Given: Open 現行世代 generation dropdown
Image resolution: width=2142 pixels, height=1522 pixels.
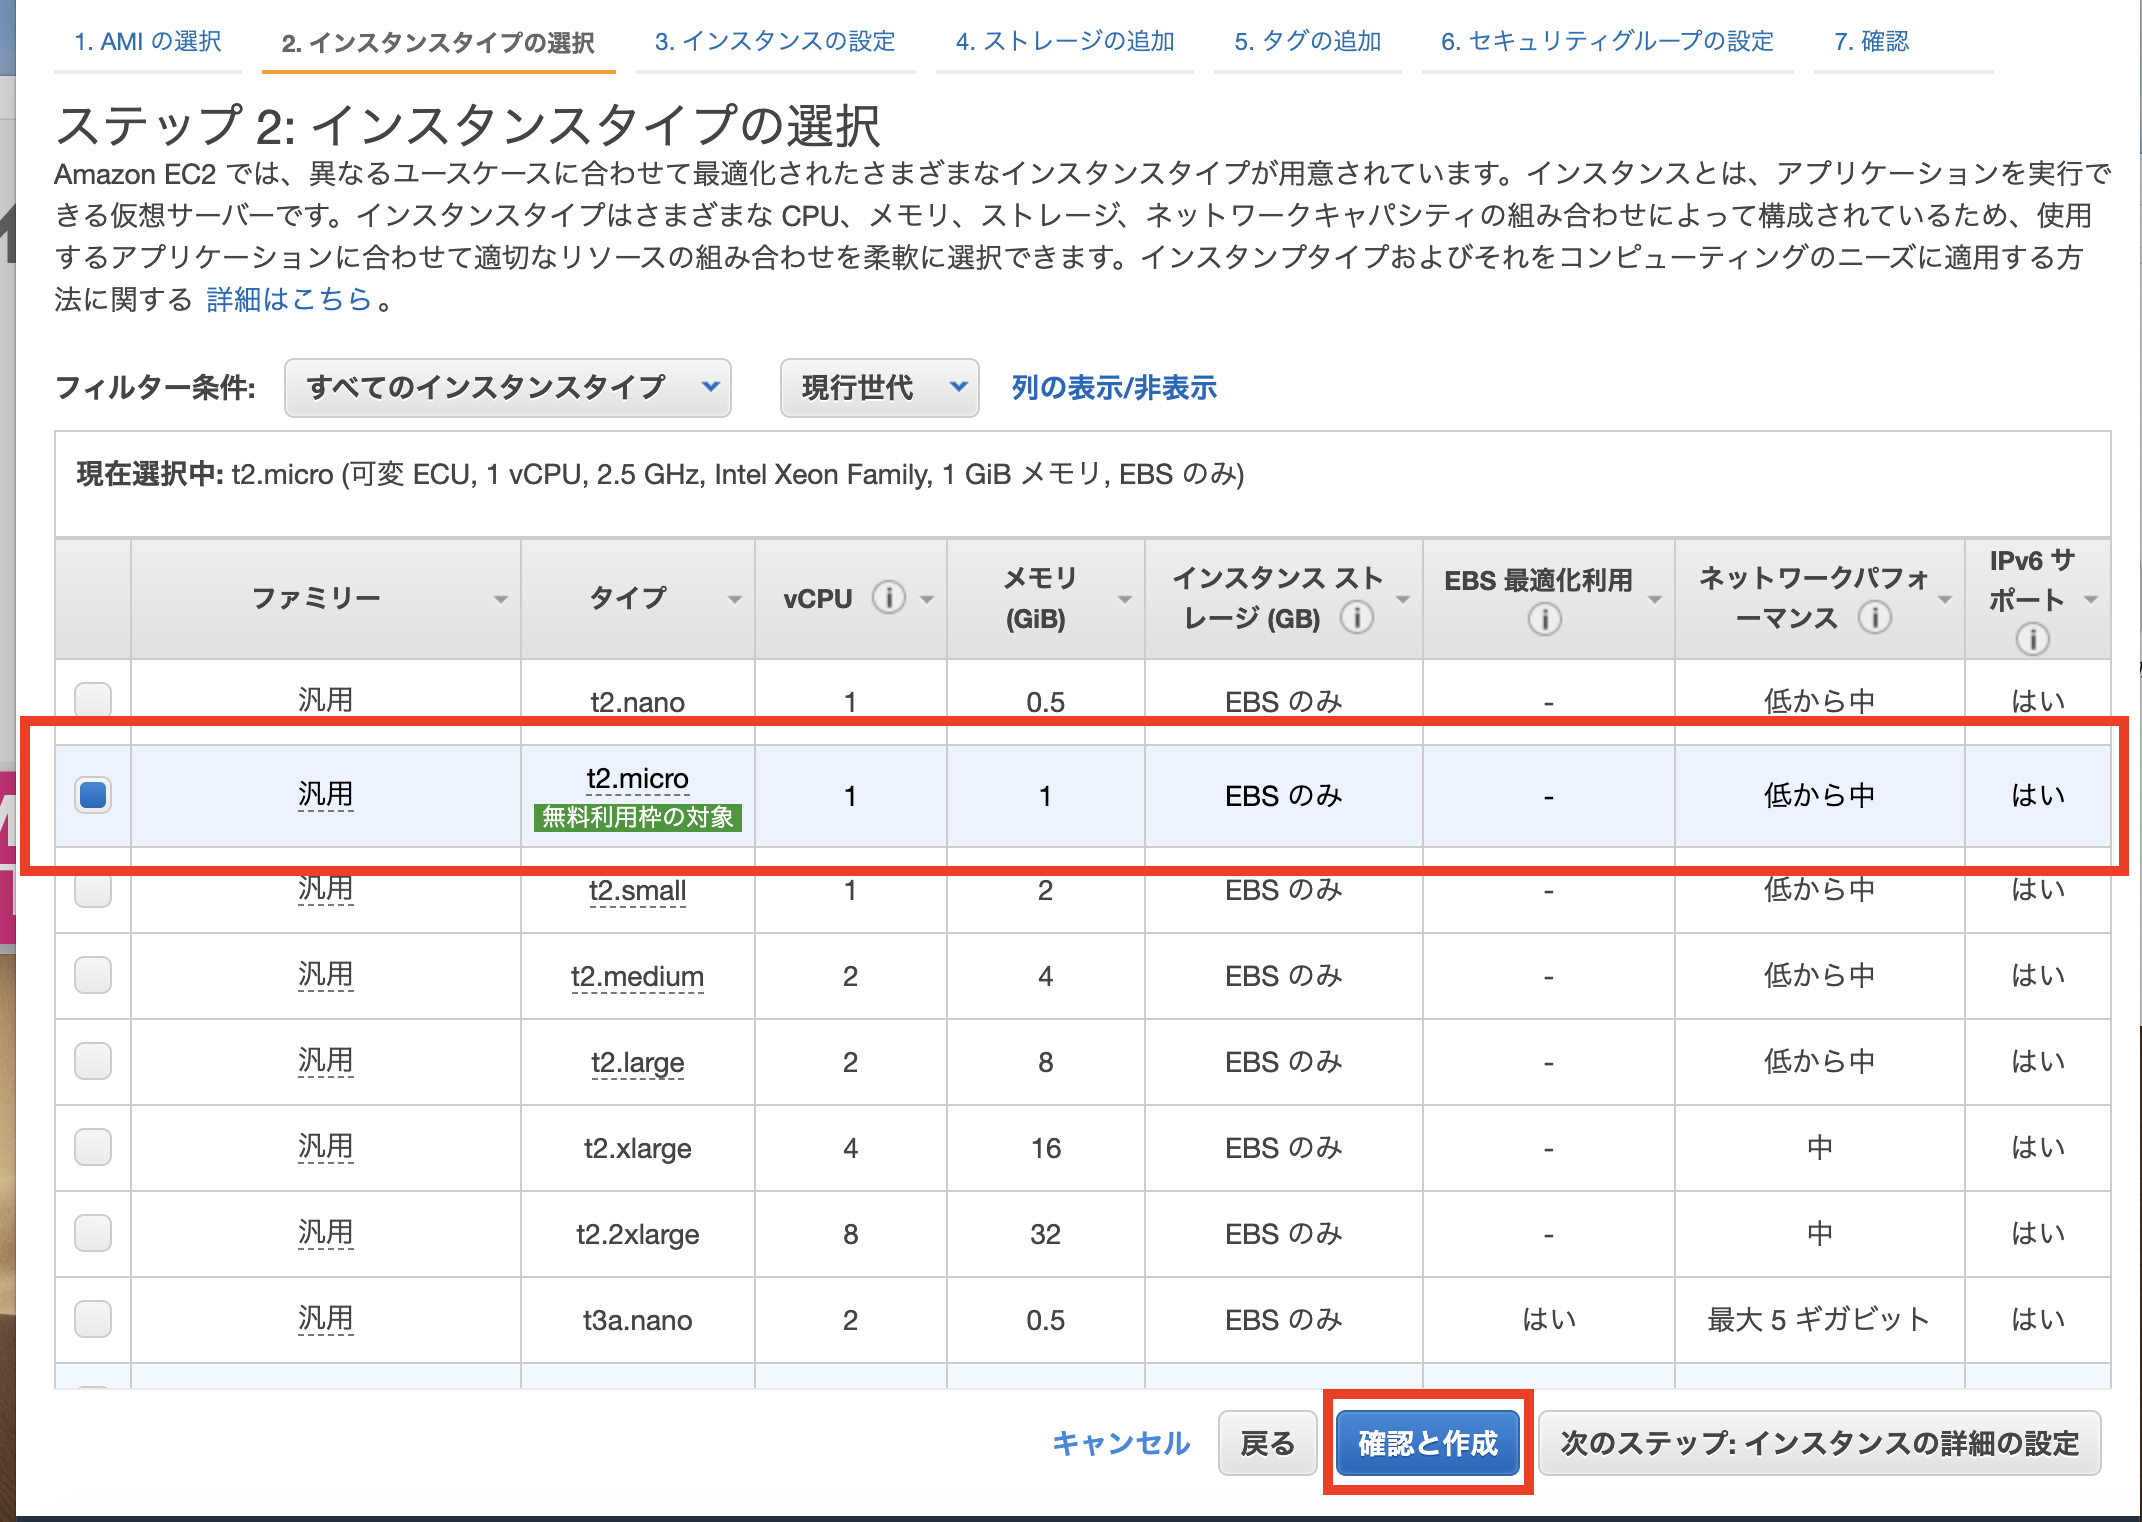Looking at the screenshot, I should [x=879, y=388].
